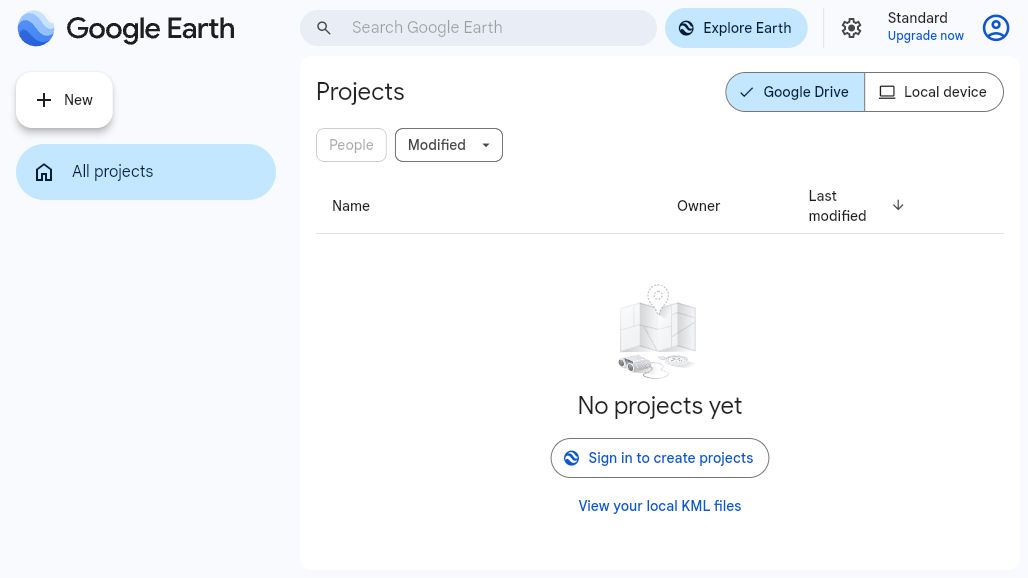This screenshot has height=578, width=1028.
Task: Toggle the Google Drive projects view
Action: tap(794, 92)
